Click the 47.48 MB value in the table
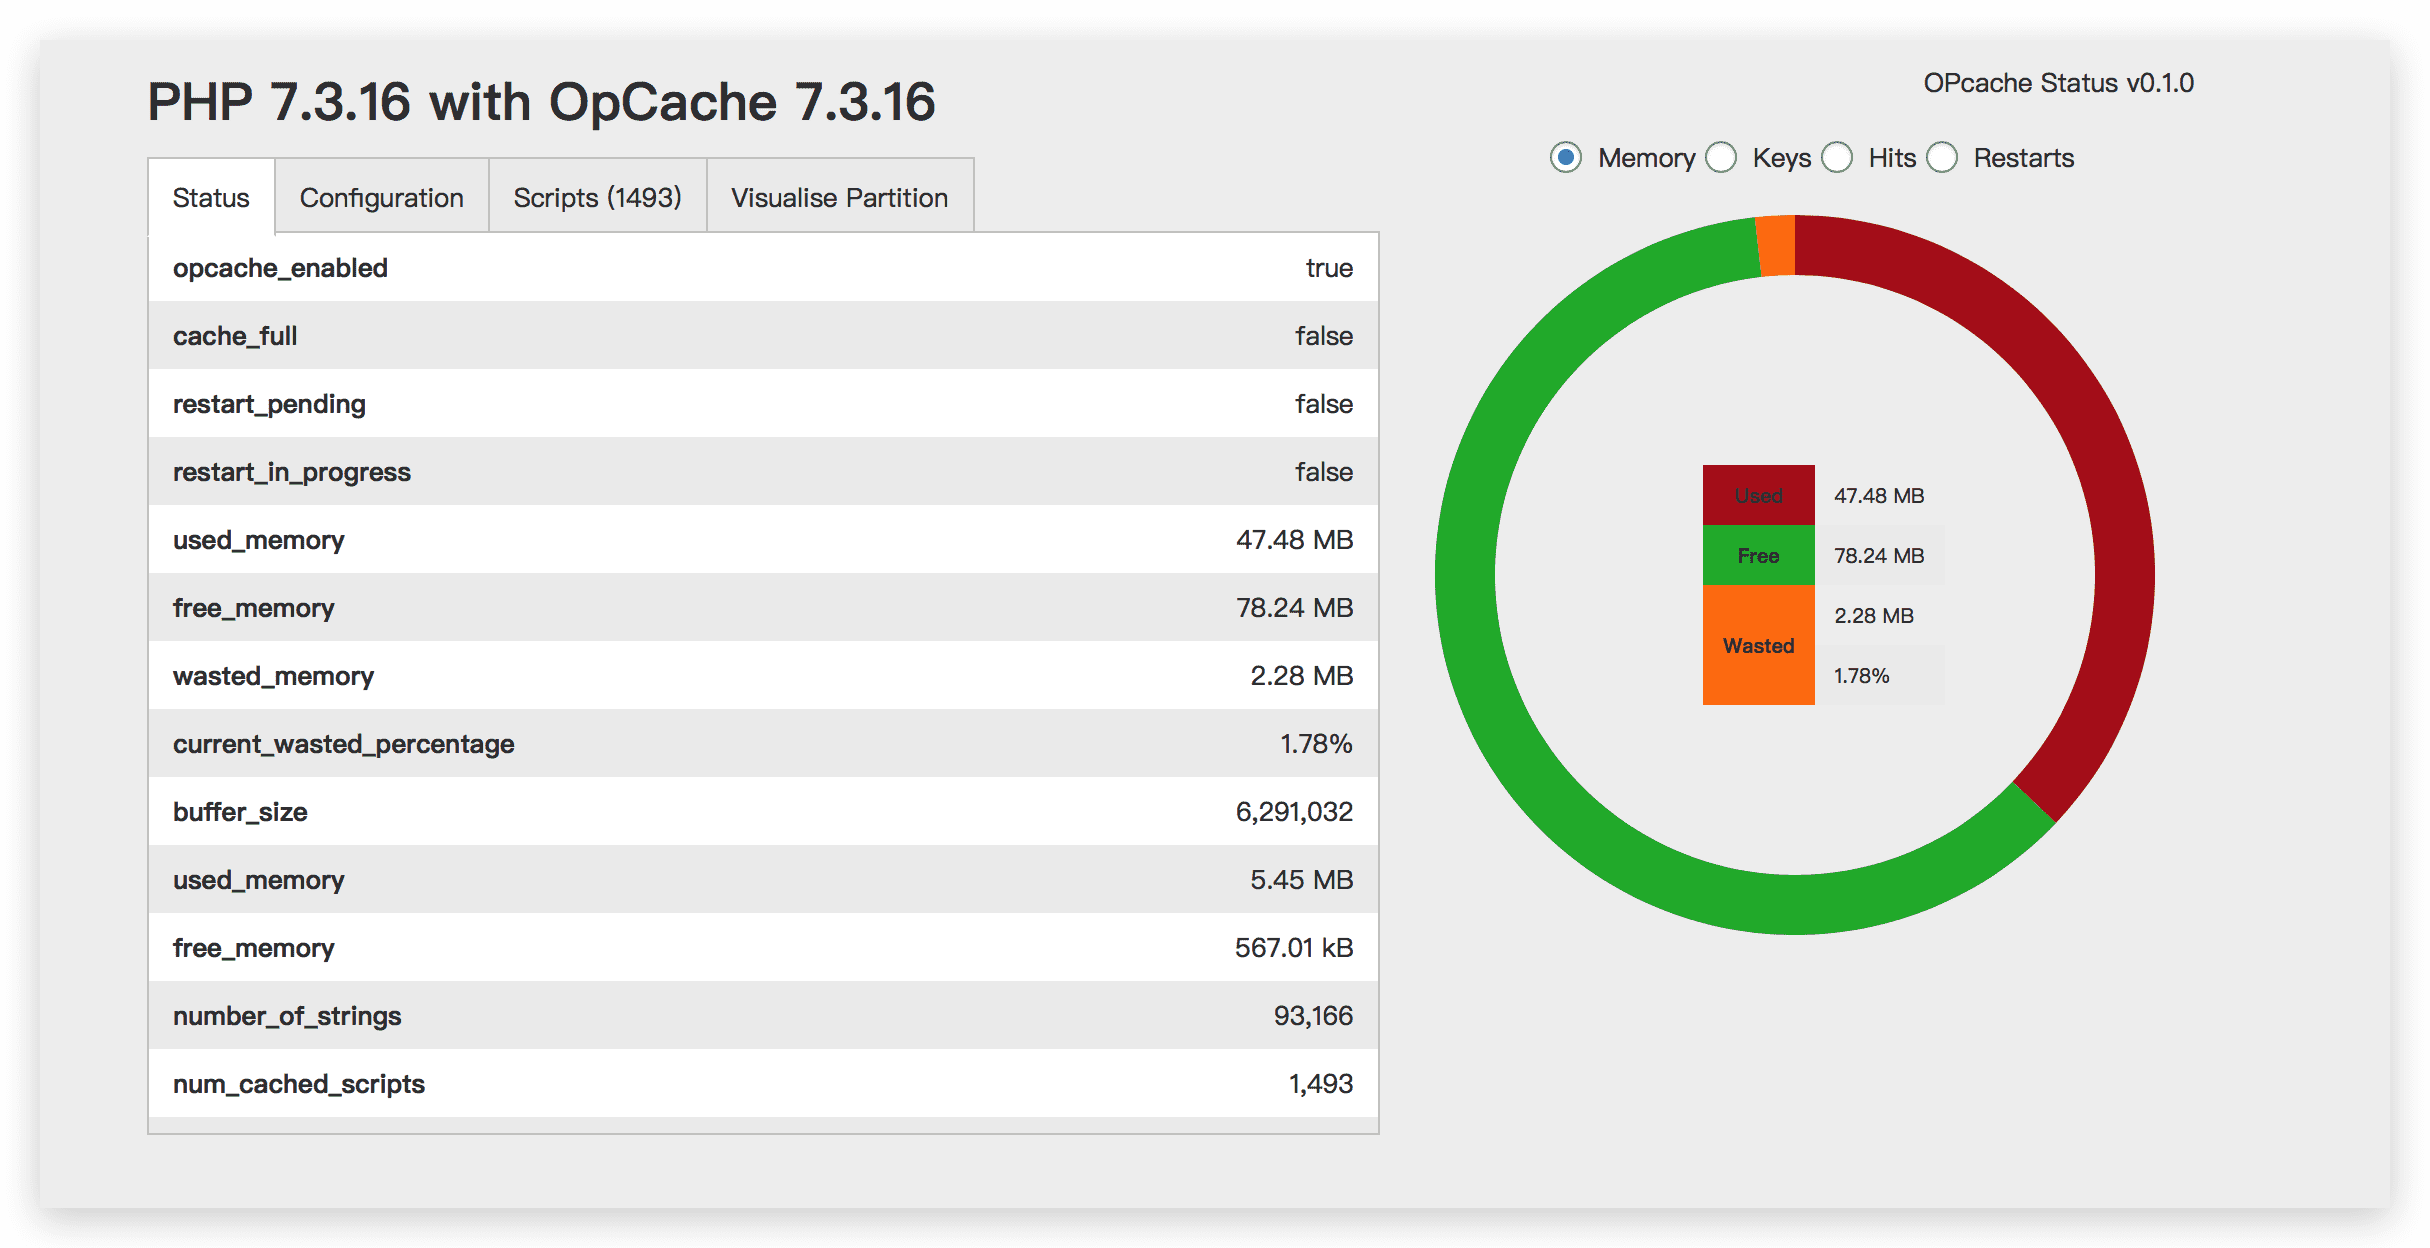The height and width of the screenshot is (1248, 2430). tap(1294, 540)
